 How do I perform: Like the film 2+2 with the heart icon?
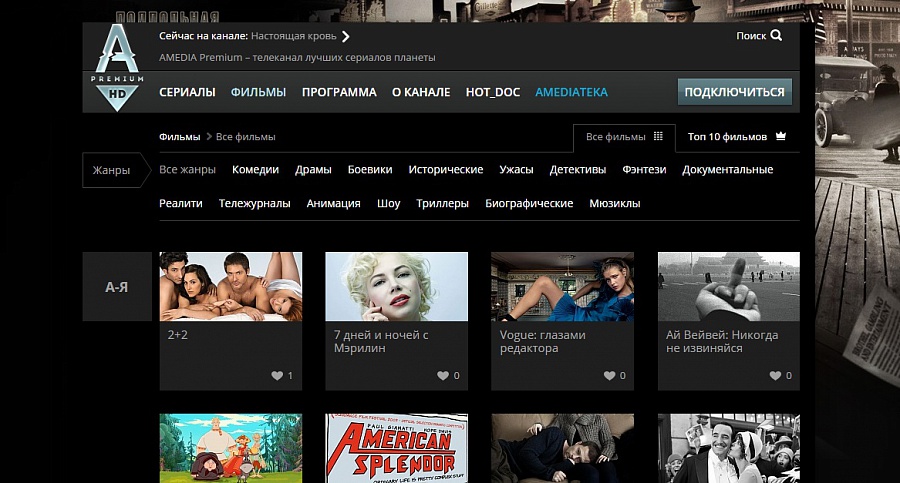coord(277,376)
